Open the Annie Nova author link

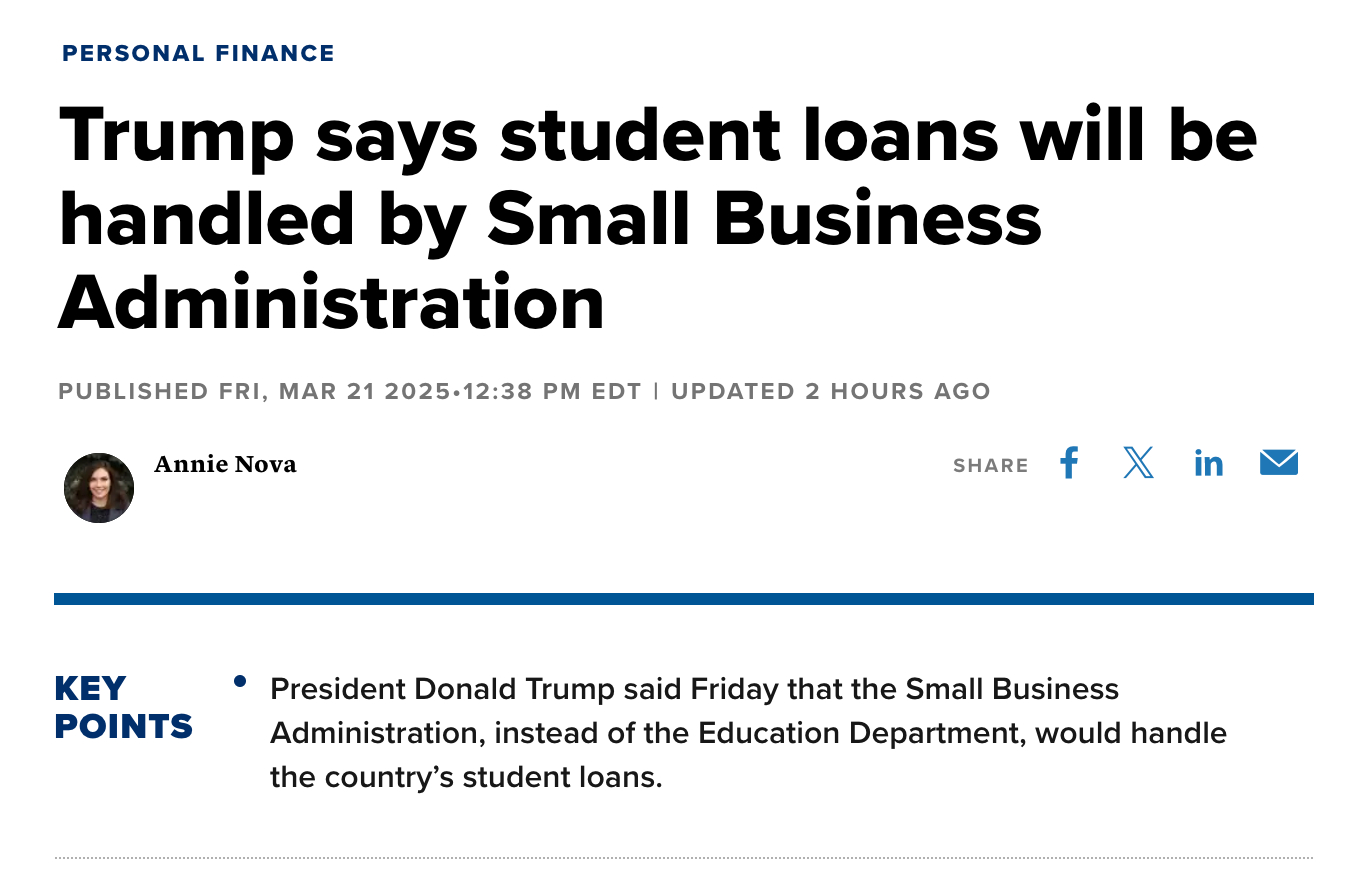[225, 464]
